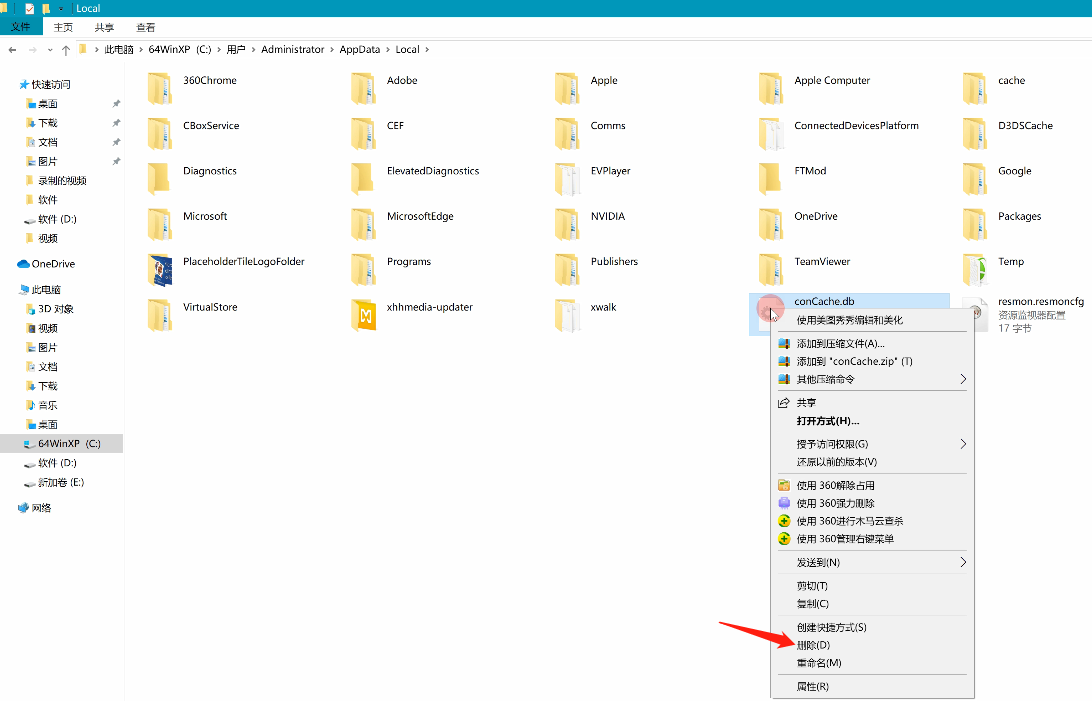Viewport: 1092px width, 701px height.
Task: Switch to the 主页 ribbon tab
Action: tap(63, 27)
